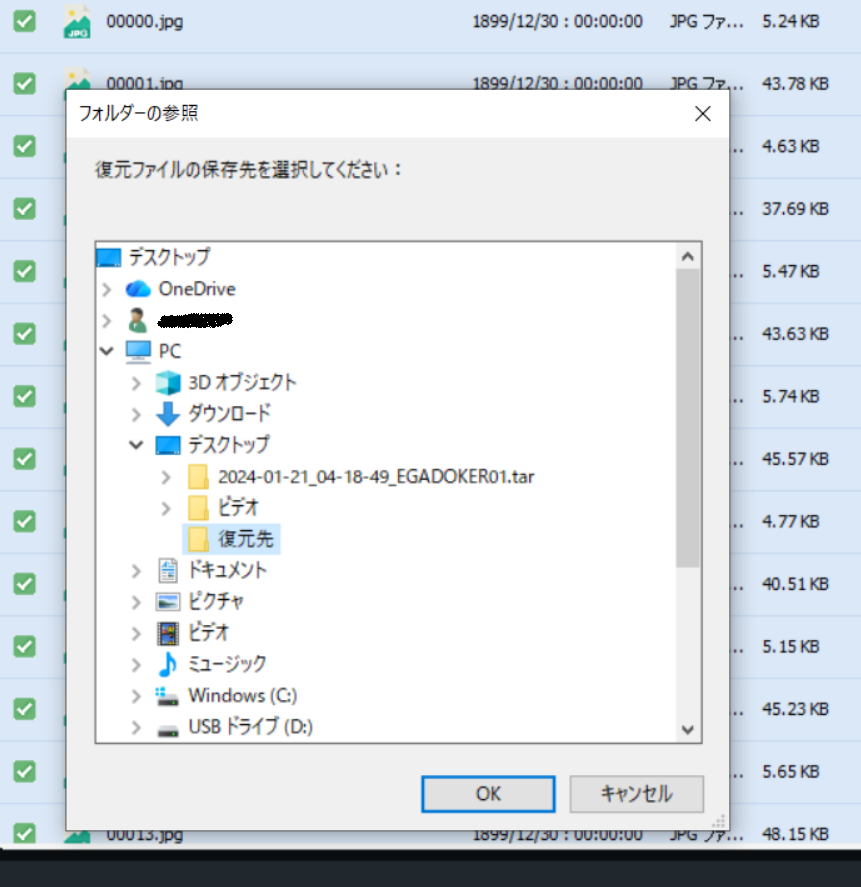
Task: Click the ピクチャ pictures folder icon
Action: [168, 602]
